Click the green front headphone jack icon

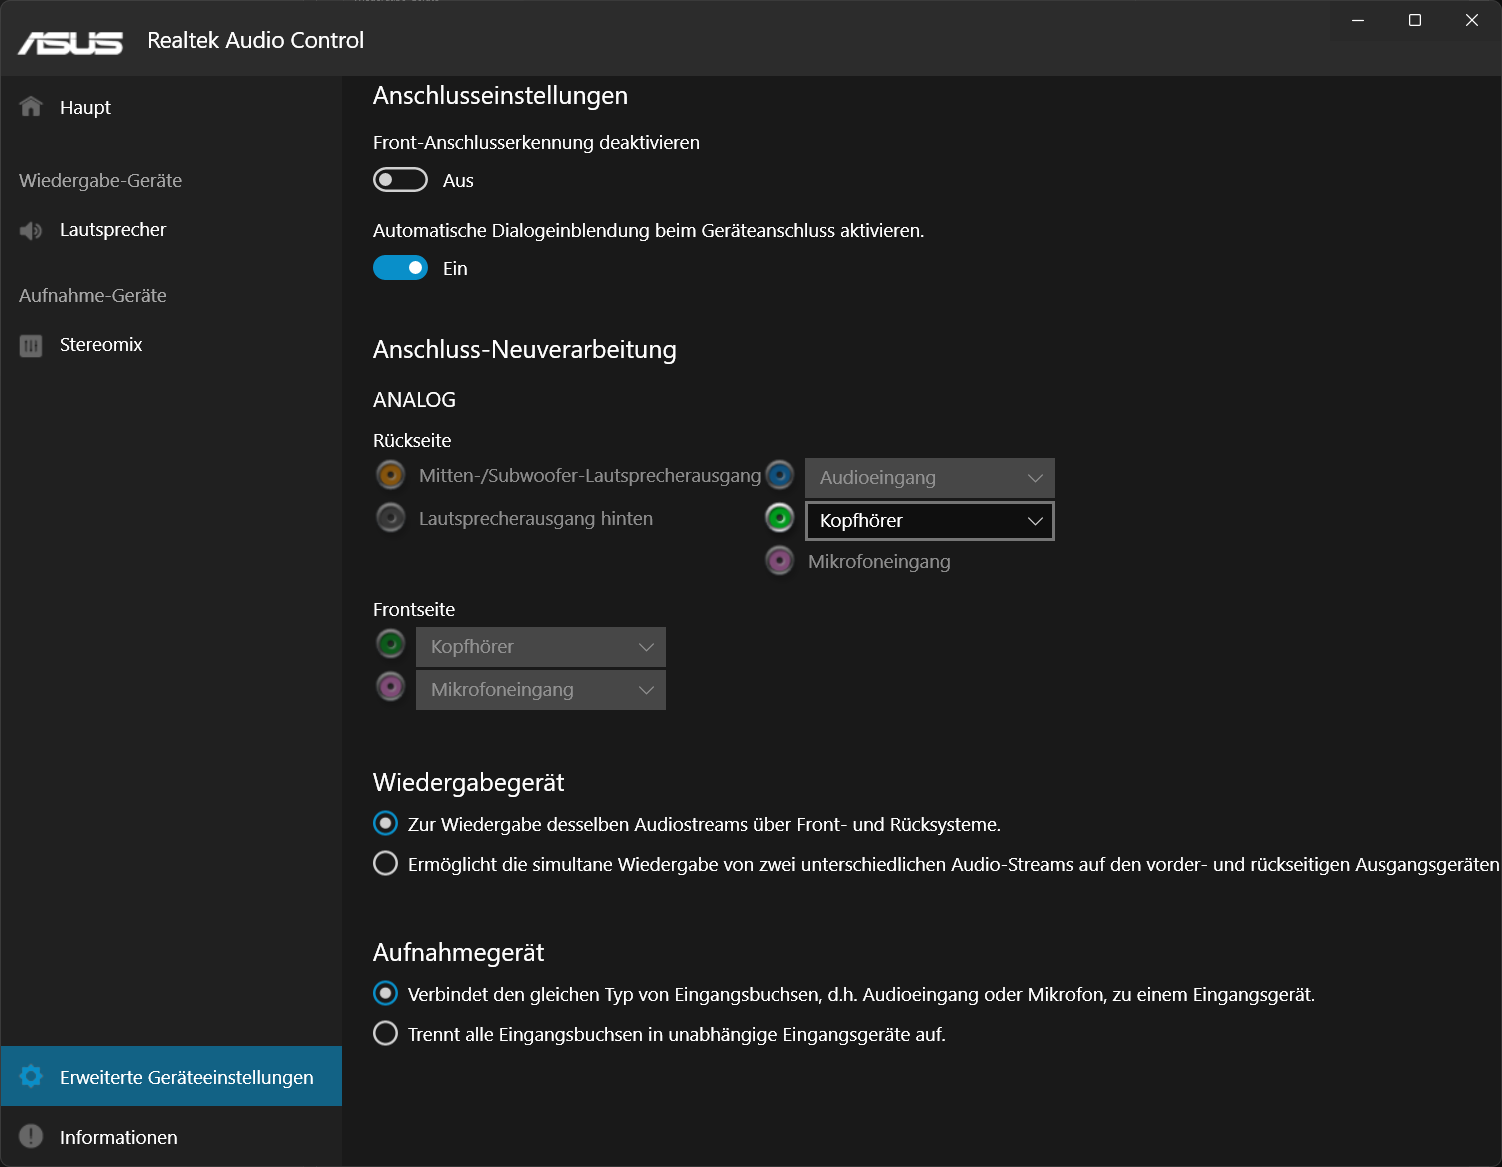tap(390, 644)
